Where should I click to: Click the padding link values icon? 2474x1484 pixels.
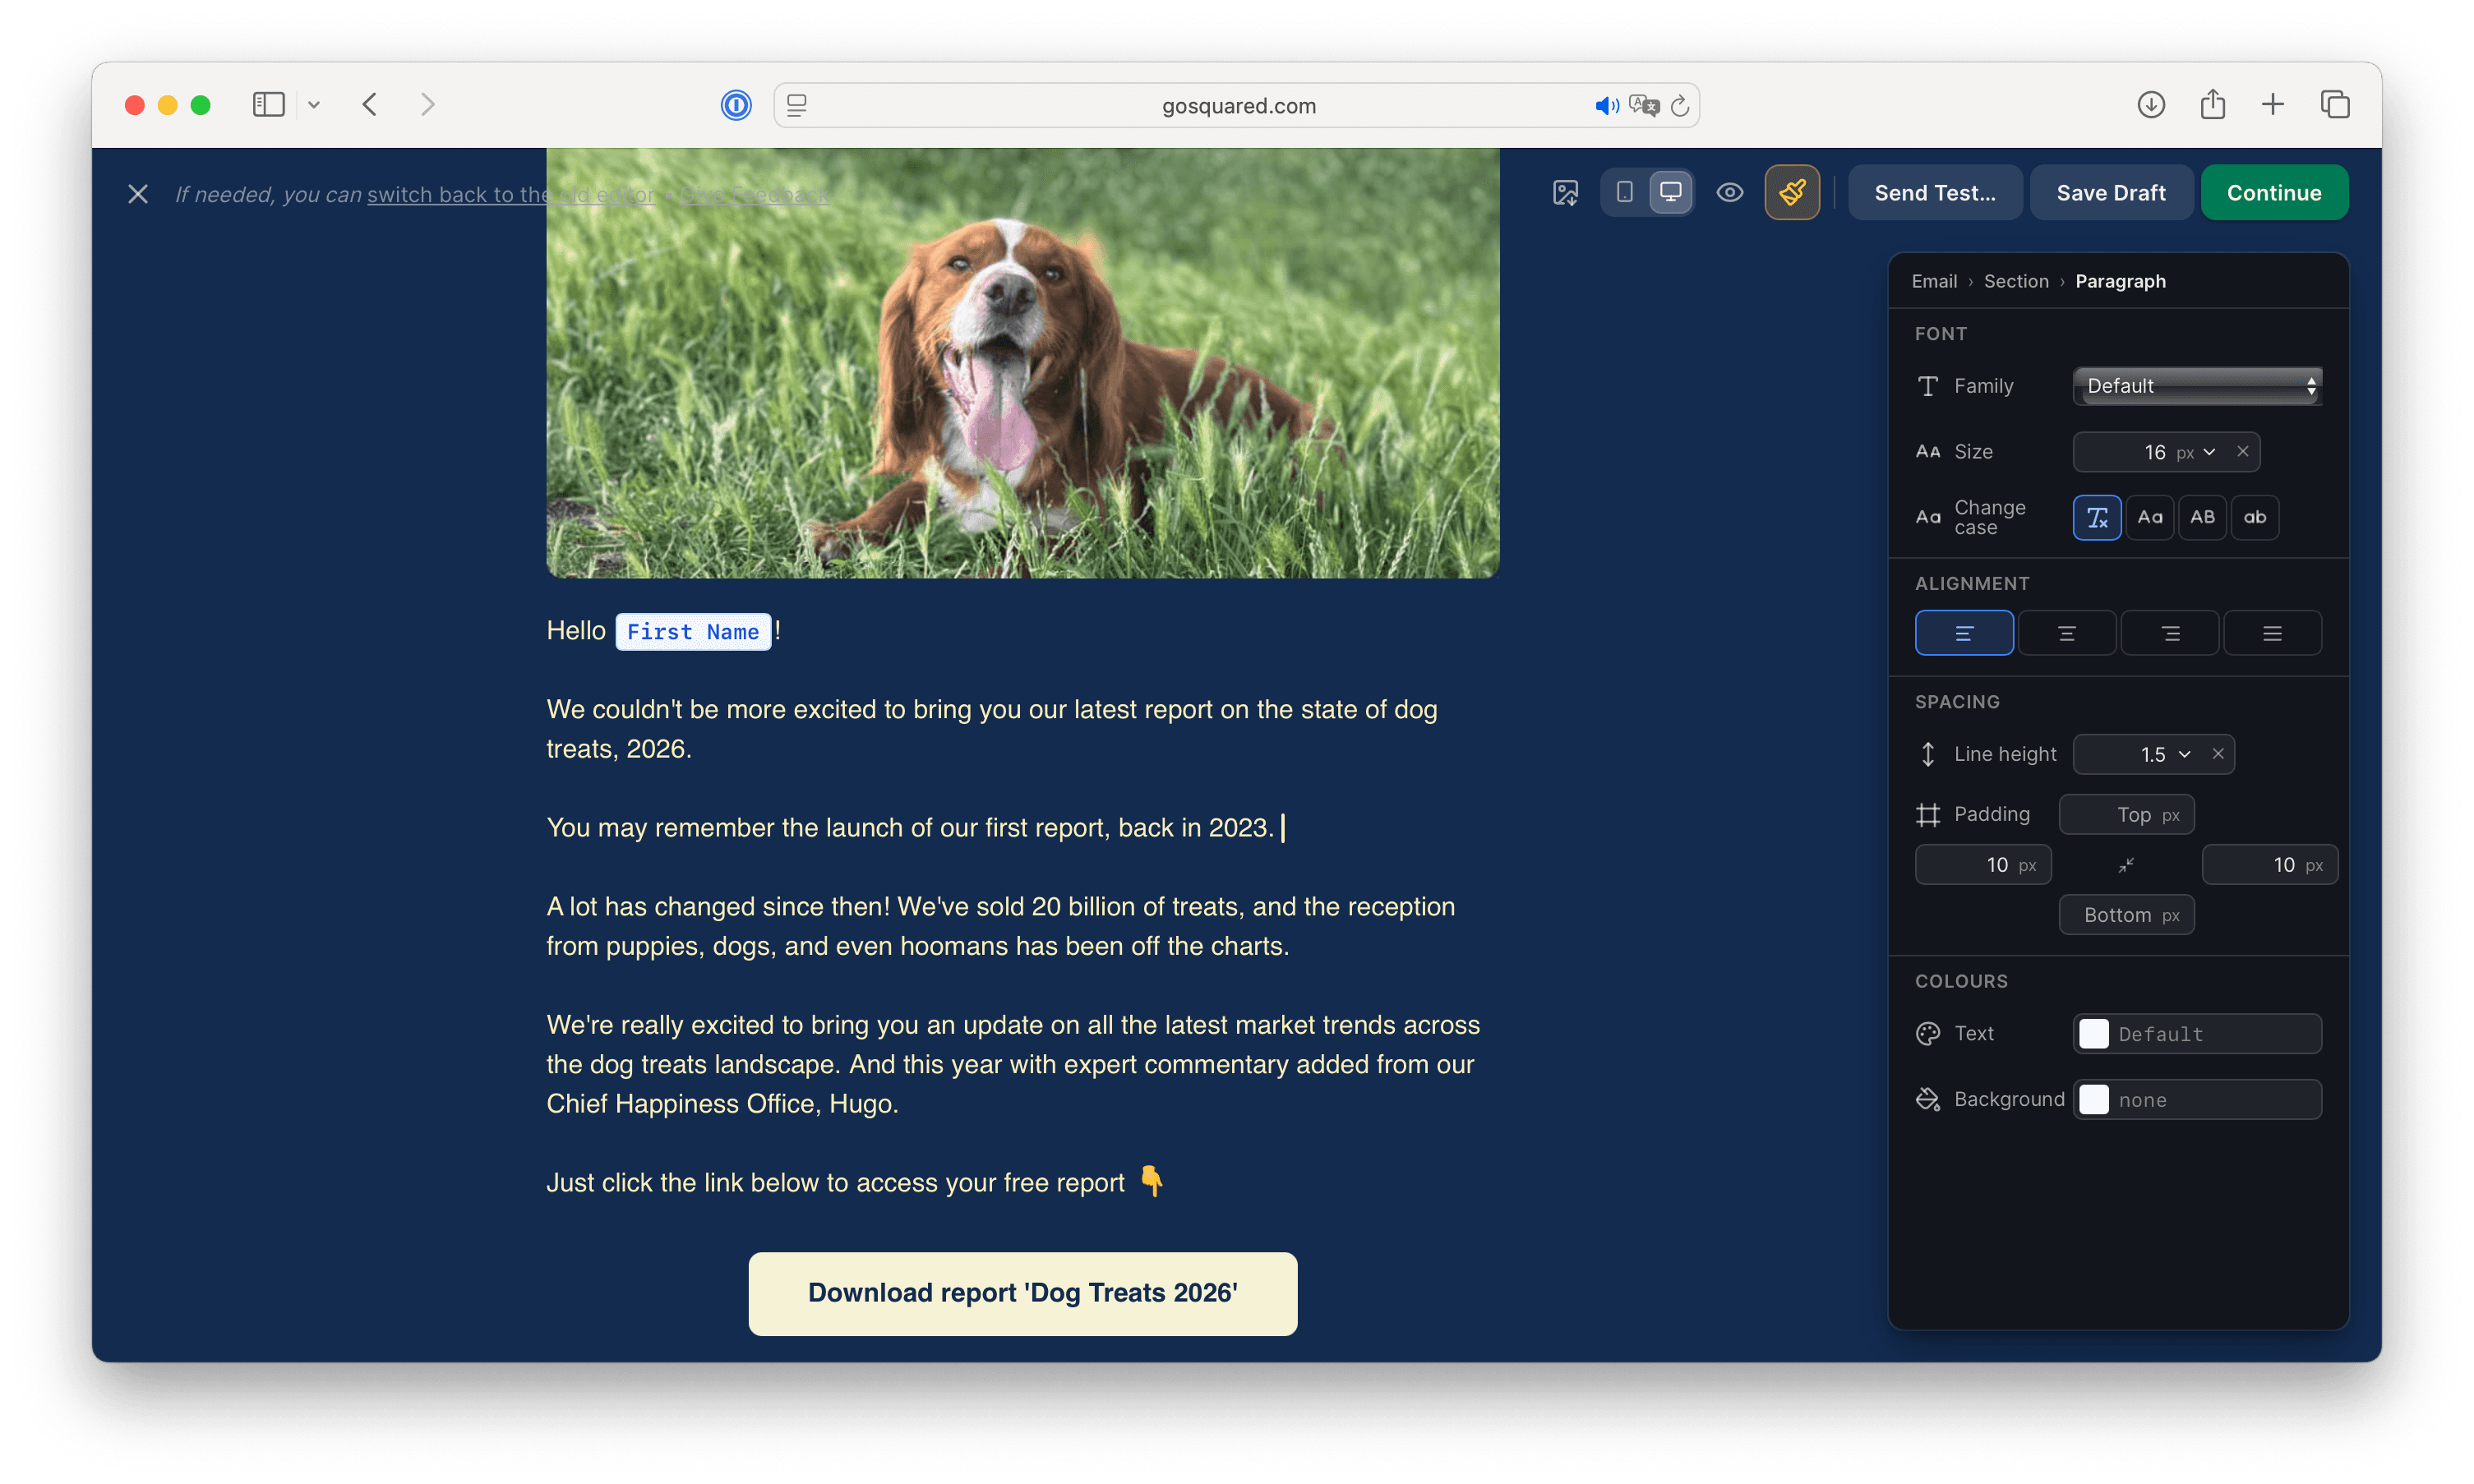2126,865
